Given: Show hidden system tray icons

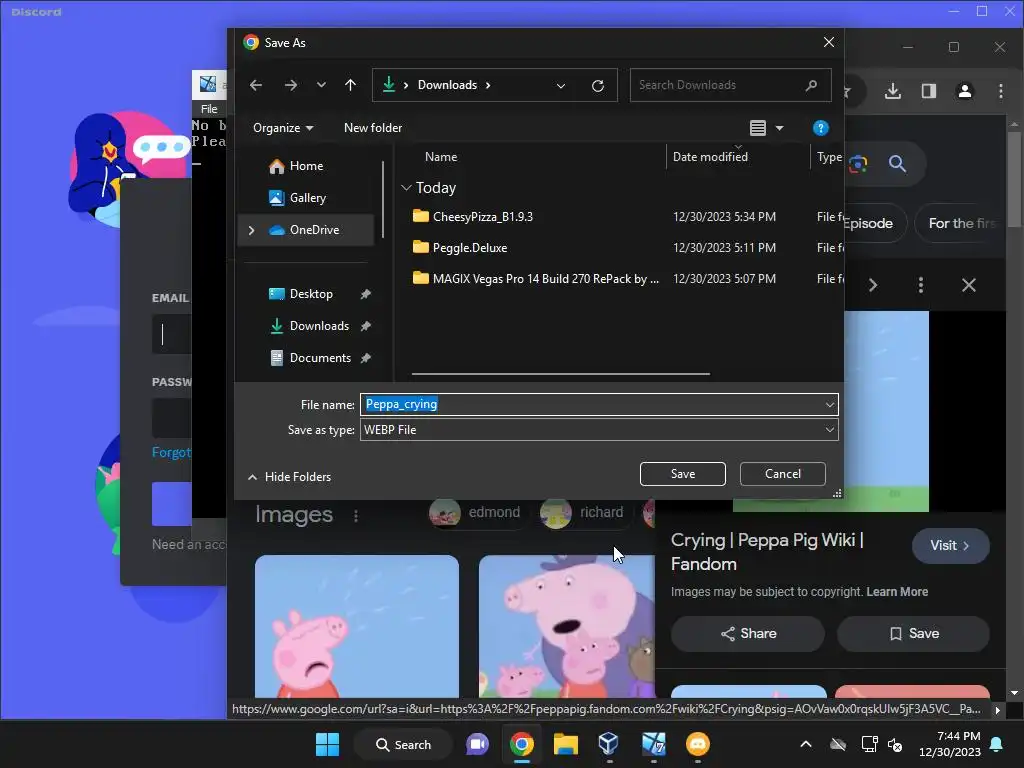Looking at the screenshot, I should 806,744.
